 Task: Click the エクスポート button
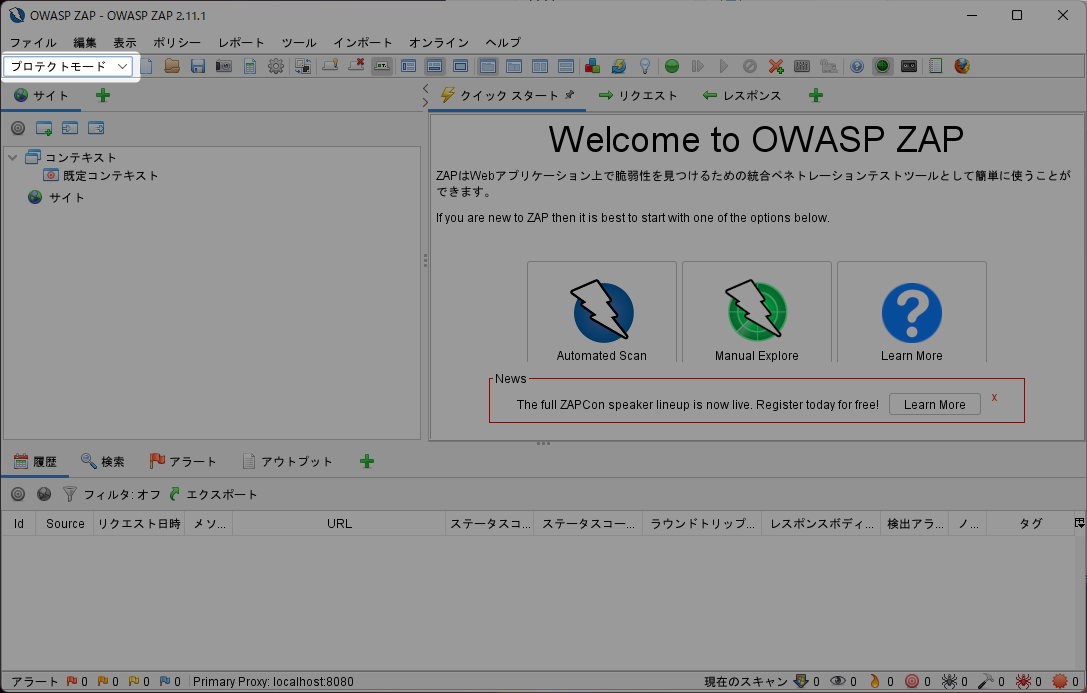[x=214, y=495]
